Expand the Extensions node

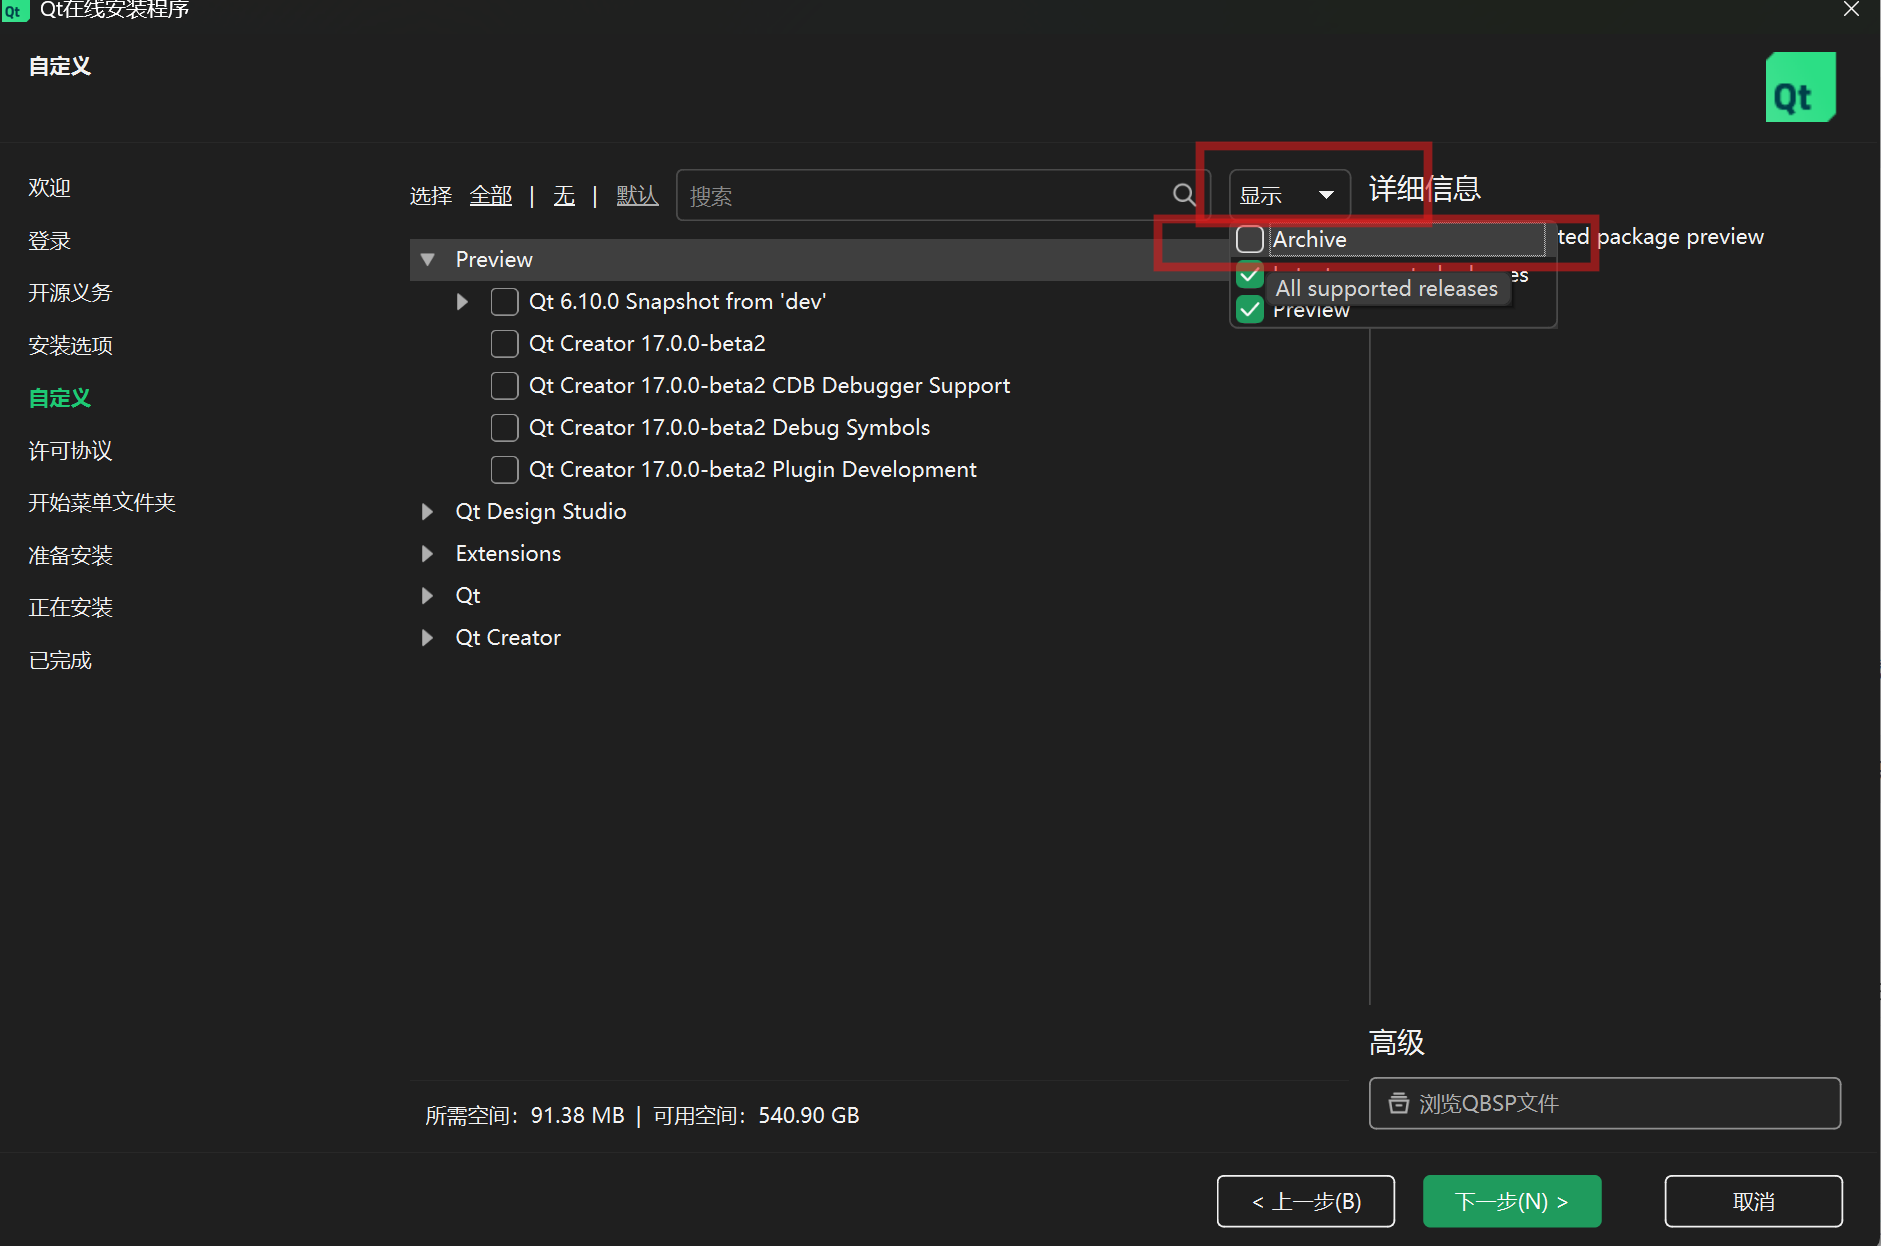pos(428,553)
